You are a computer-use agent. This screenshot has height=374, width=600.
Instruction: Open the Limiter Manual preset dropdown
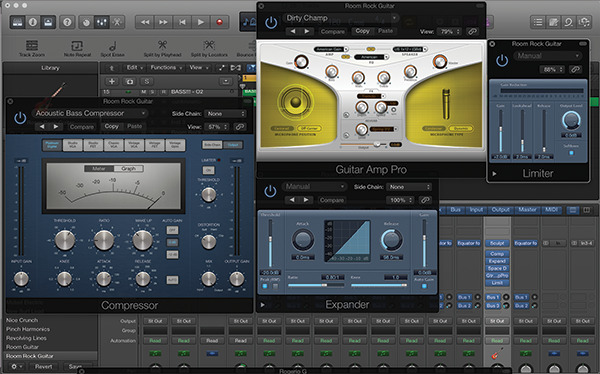547,56
